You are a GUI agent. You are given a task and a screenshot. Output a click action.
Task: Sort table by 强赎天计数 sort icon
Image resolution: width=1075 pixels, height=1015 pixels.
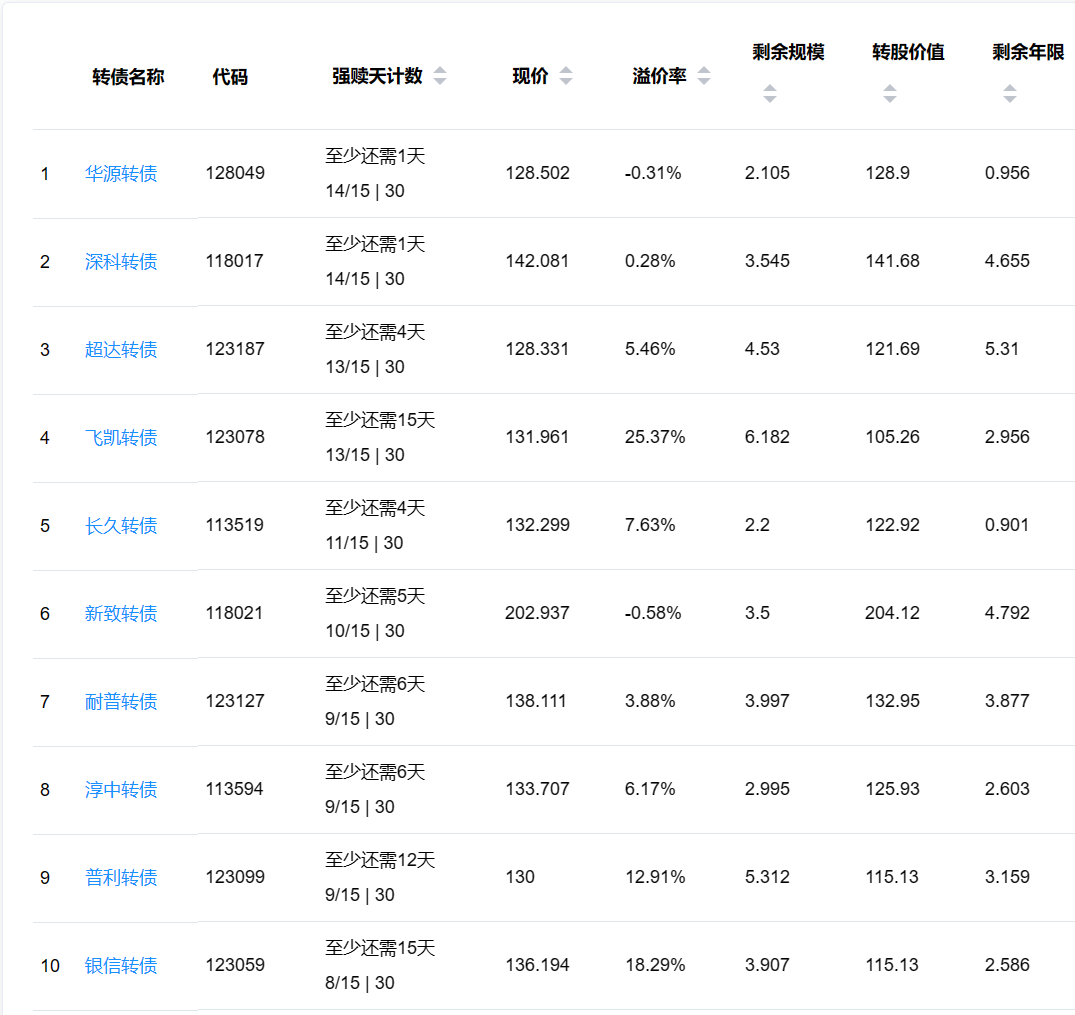click(x=440, y=77)
